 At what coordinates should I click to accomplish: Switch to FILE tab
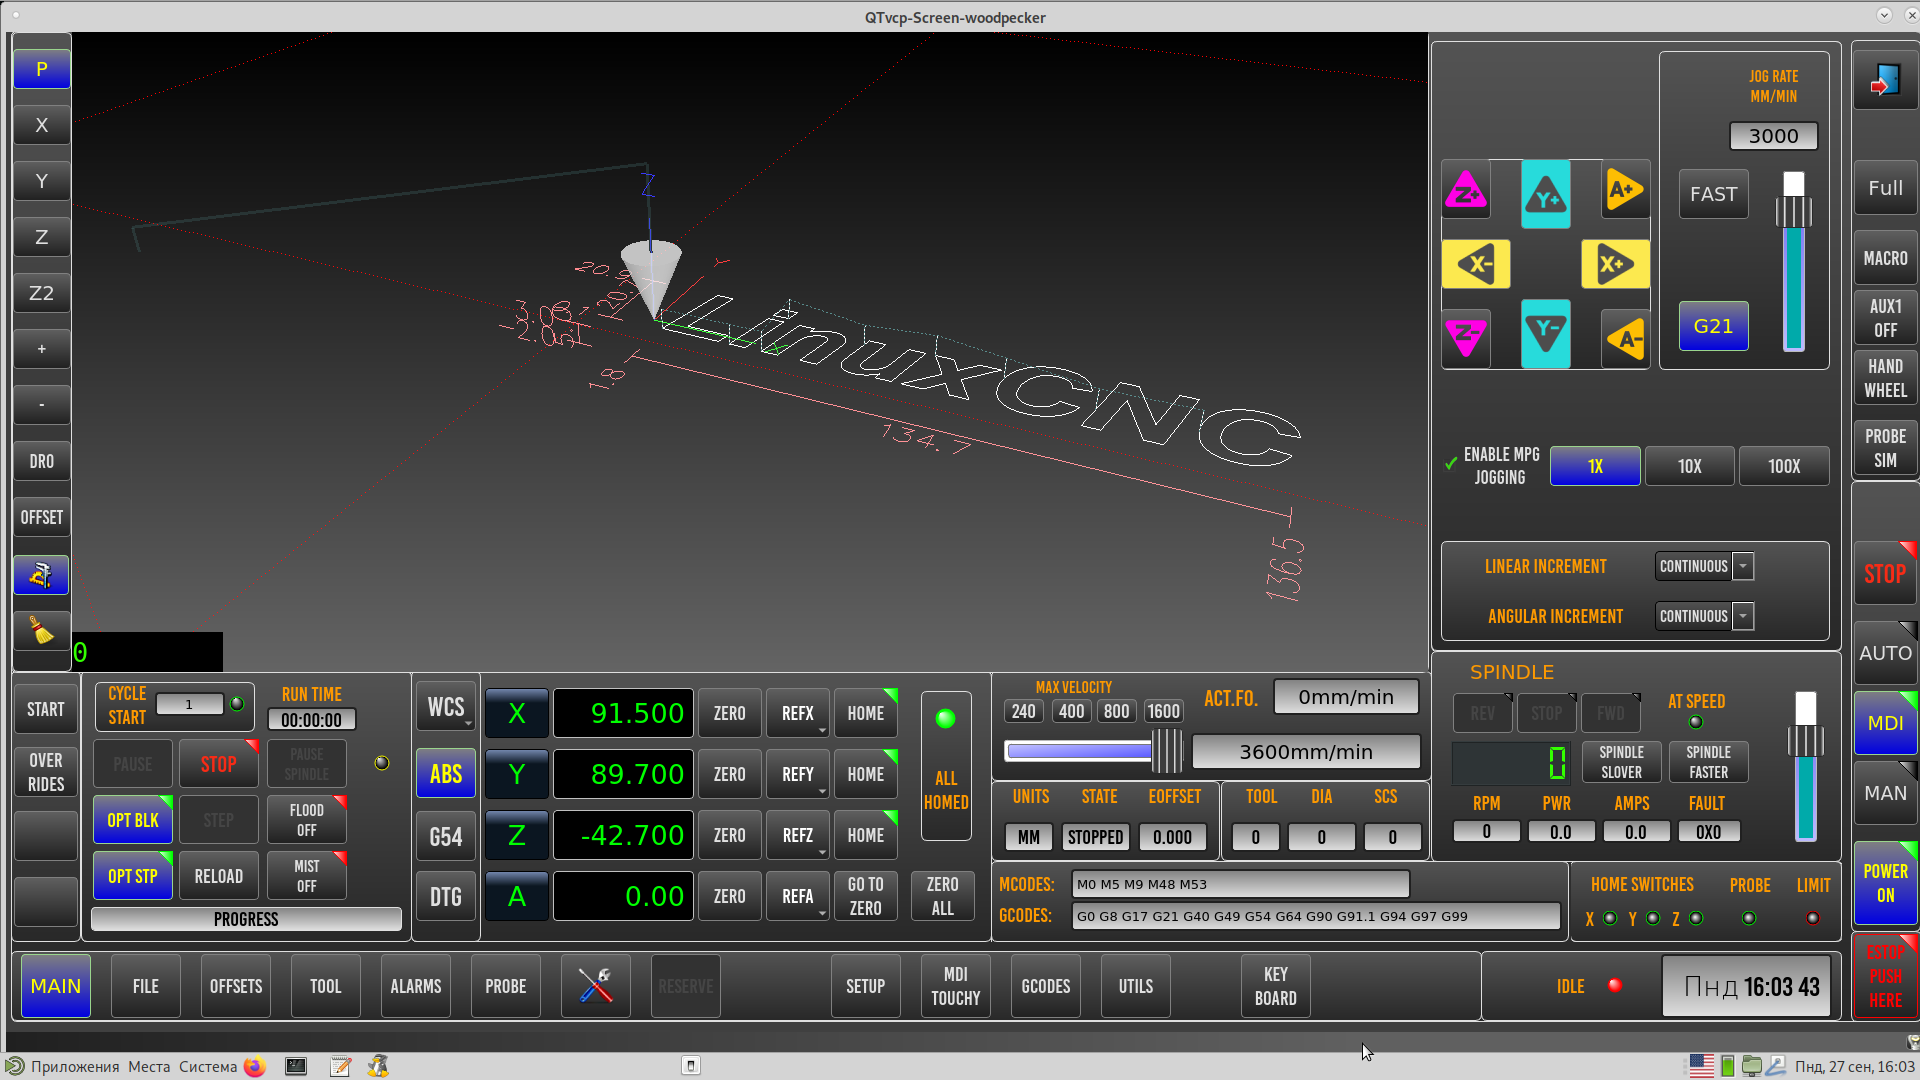146,986
